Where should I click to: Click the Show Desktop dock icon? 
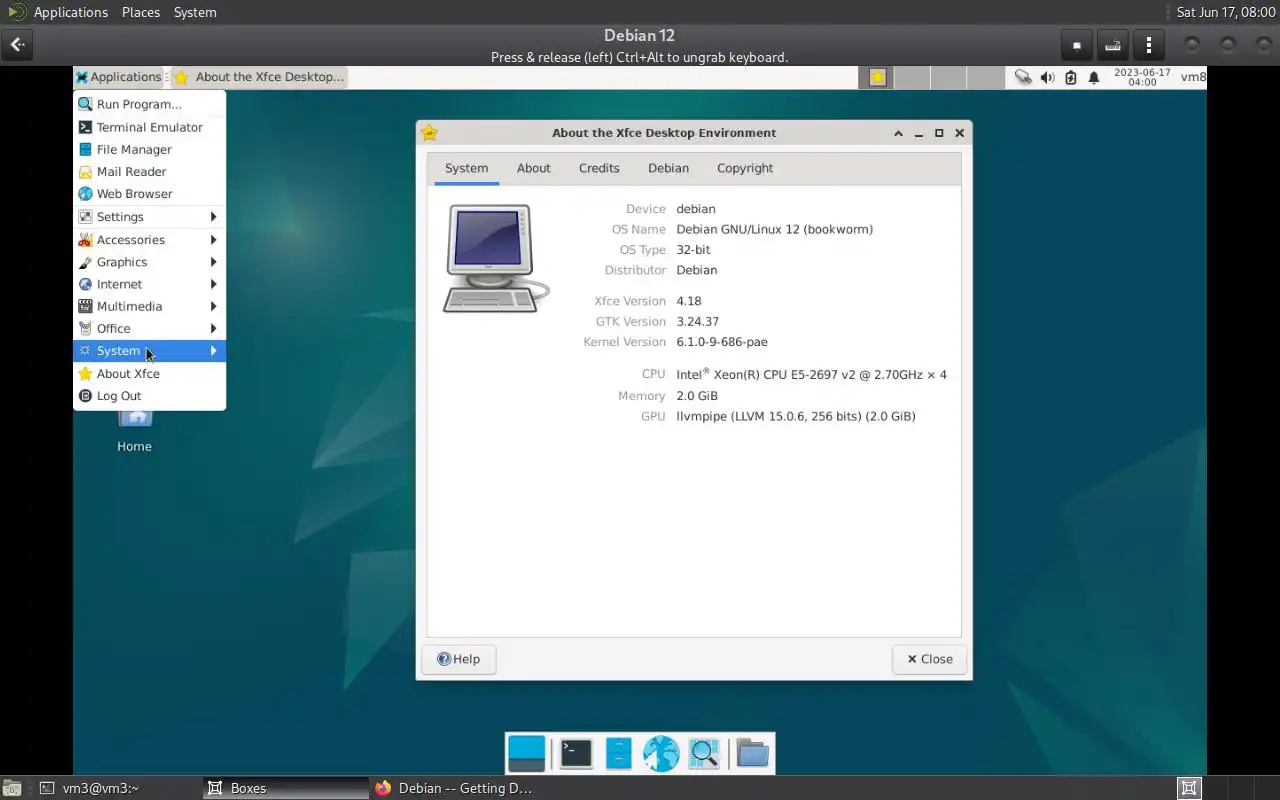[x=526, y=754]
